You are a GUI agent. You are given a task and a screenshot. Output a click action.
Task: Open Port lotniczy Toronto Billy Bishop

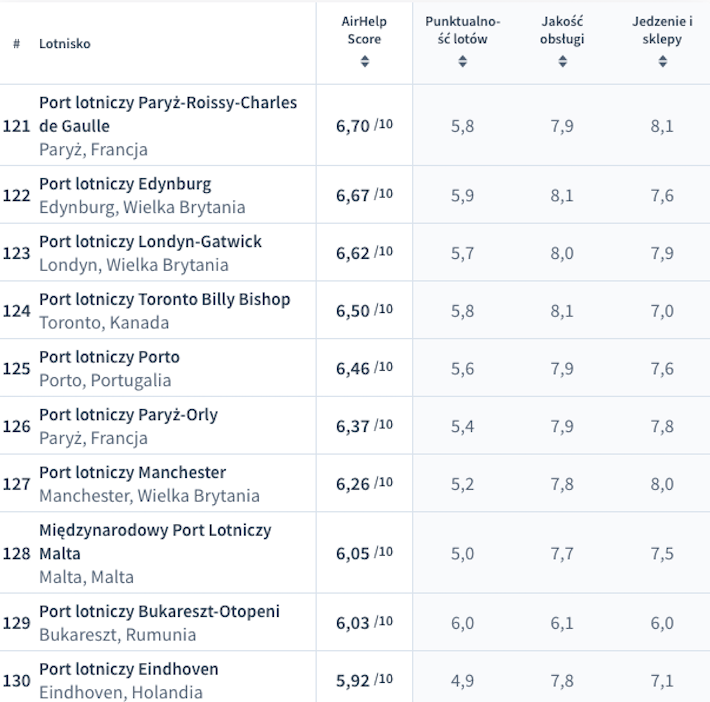(x=164, y=300)
